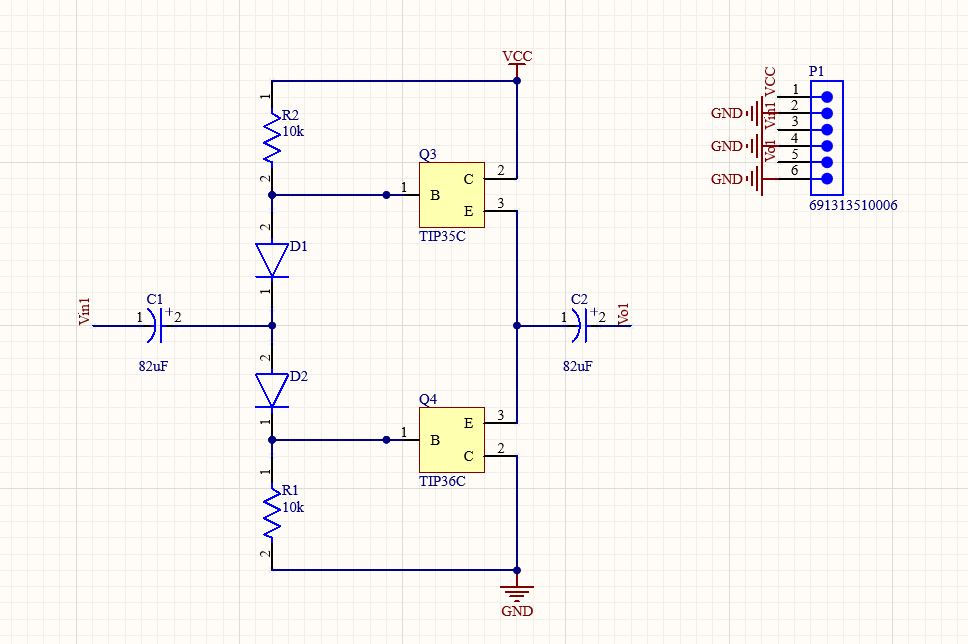Screen dimensions: 968x644
Task: Click junction where C1 meets the diodes
Action: (x=272, y=325)
